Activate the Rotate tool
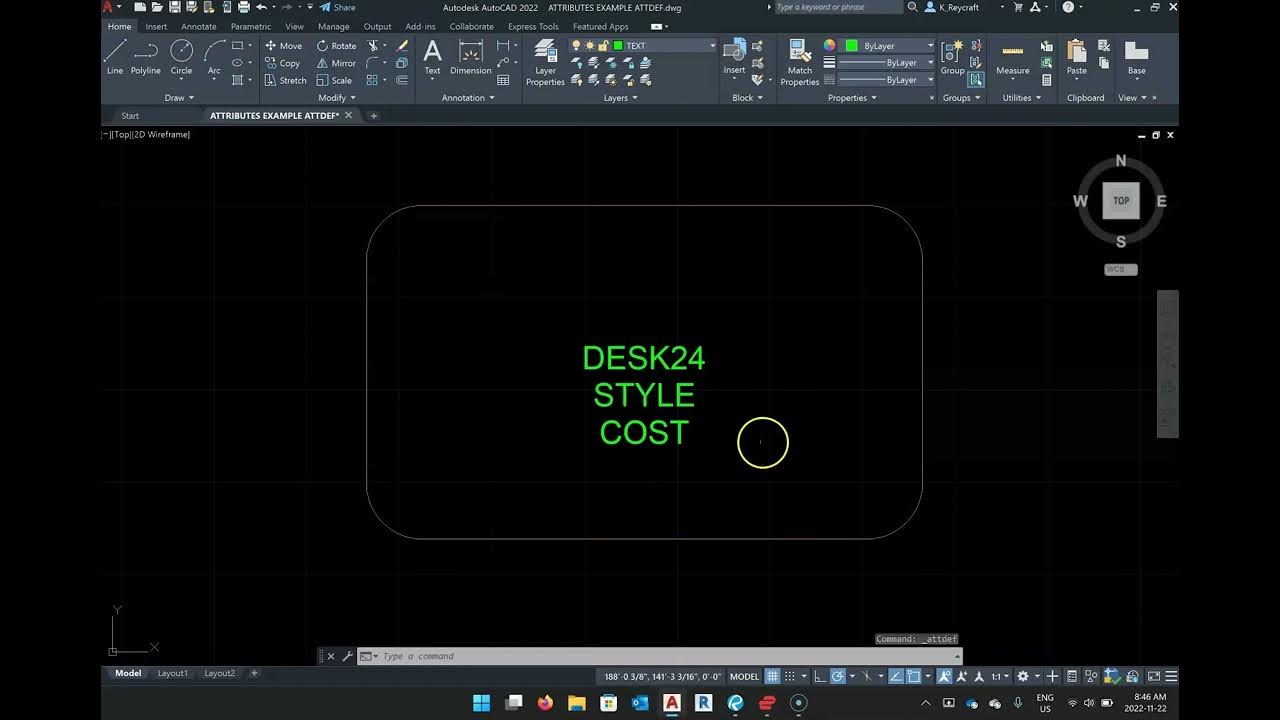 click(336, 46)
